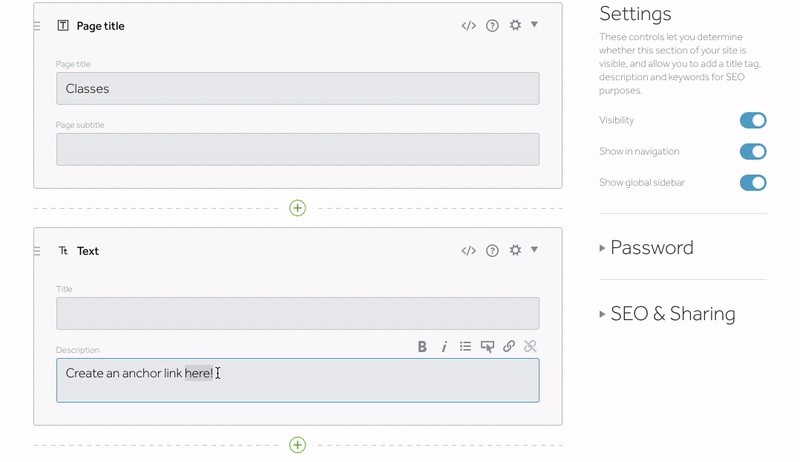Expand the Password section
800x462 pixels.
click(x=647, y=248)
